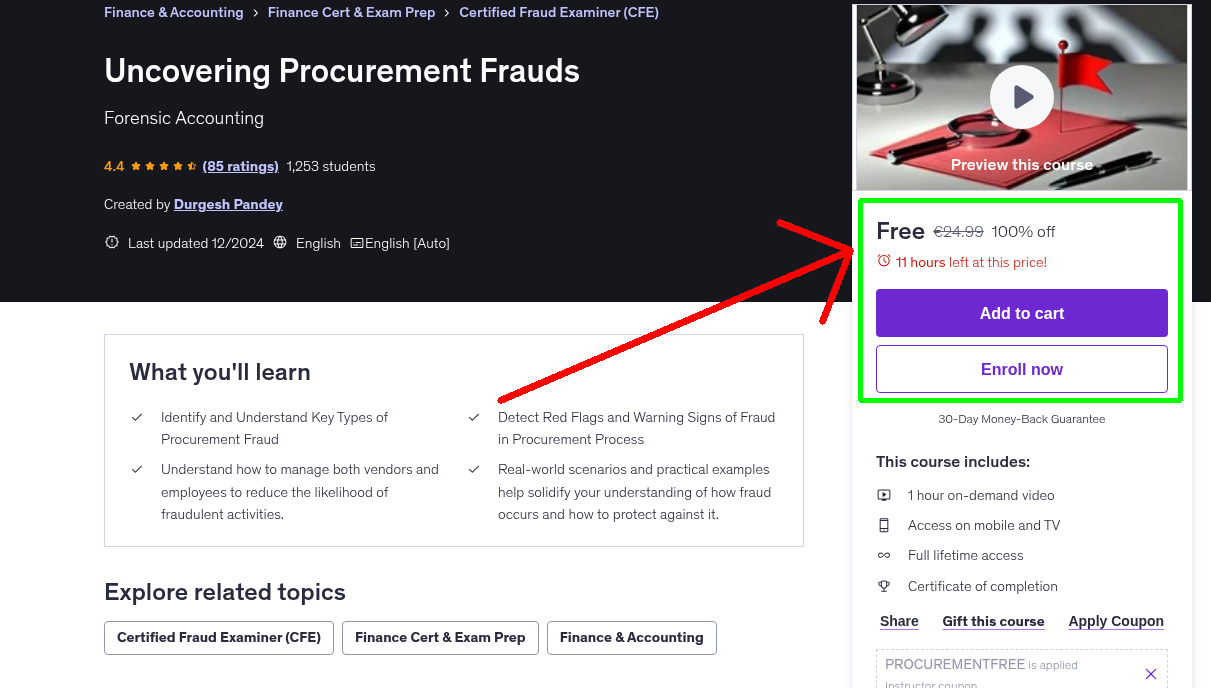The image size is (1211, 688).
Task: Open the 85 ratings link
Action: pyautogui.click(x=240, y=166)
